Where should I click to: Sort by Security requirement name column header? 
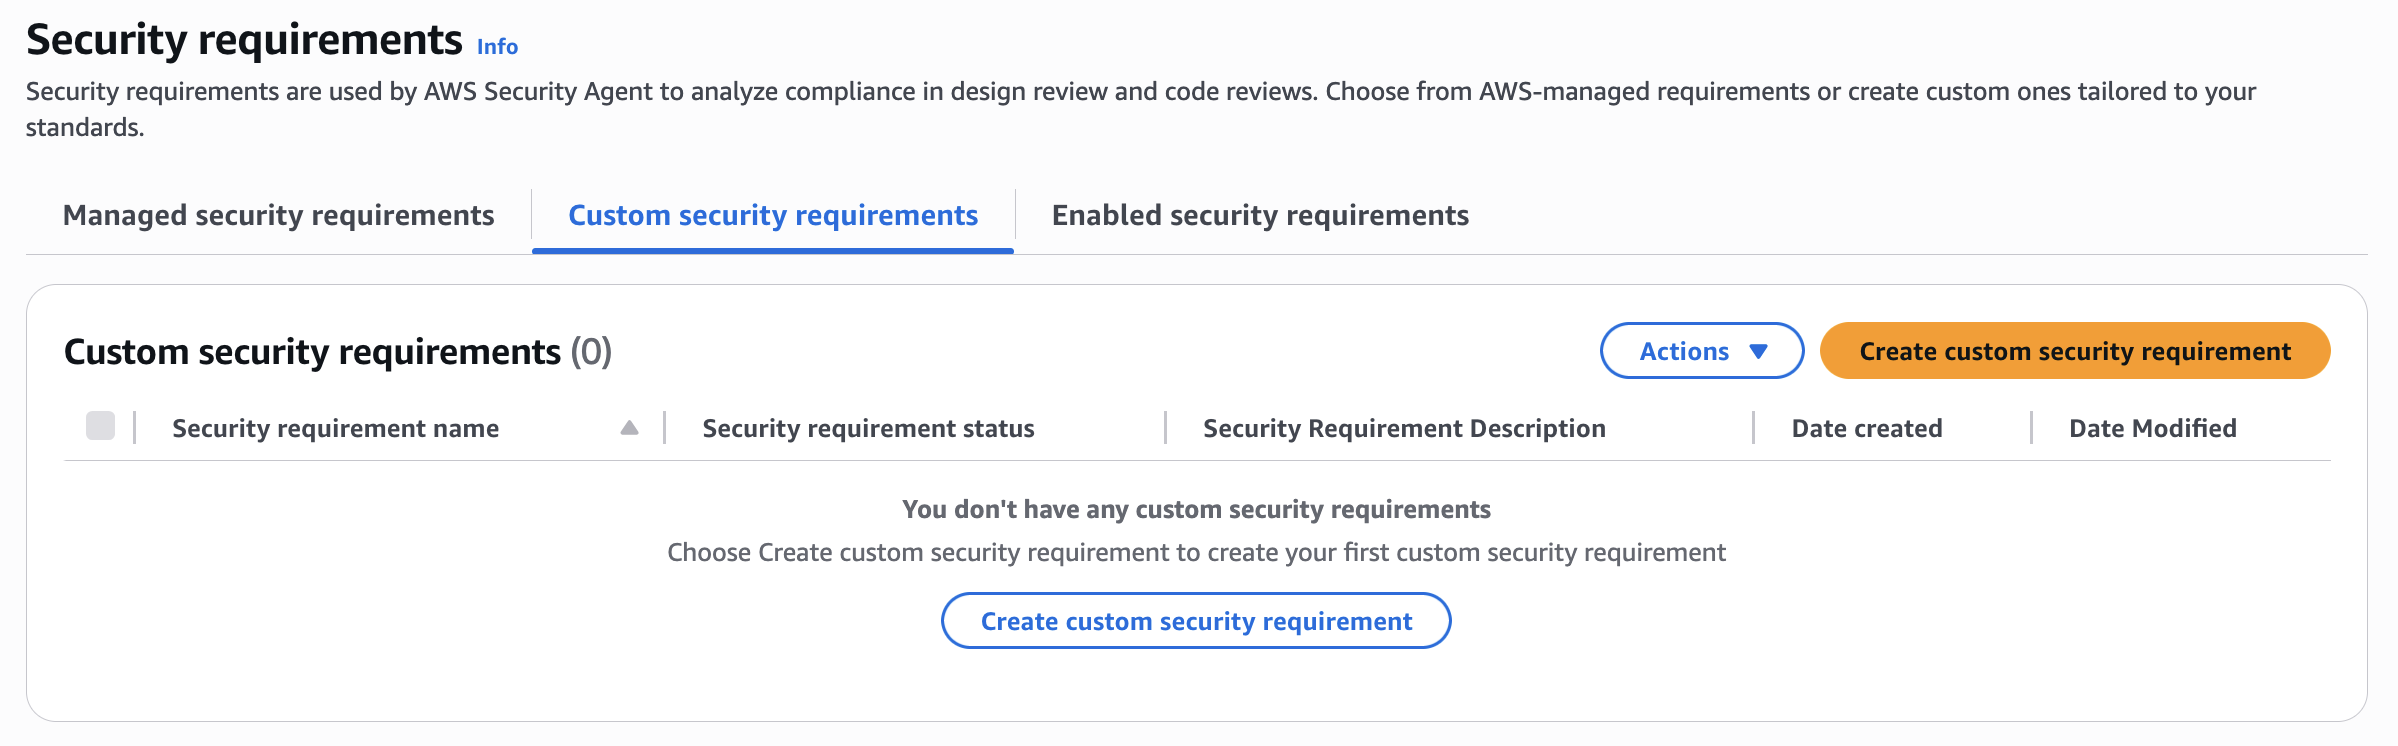coord(335,429)
